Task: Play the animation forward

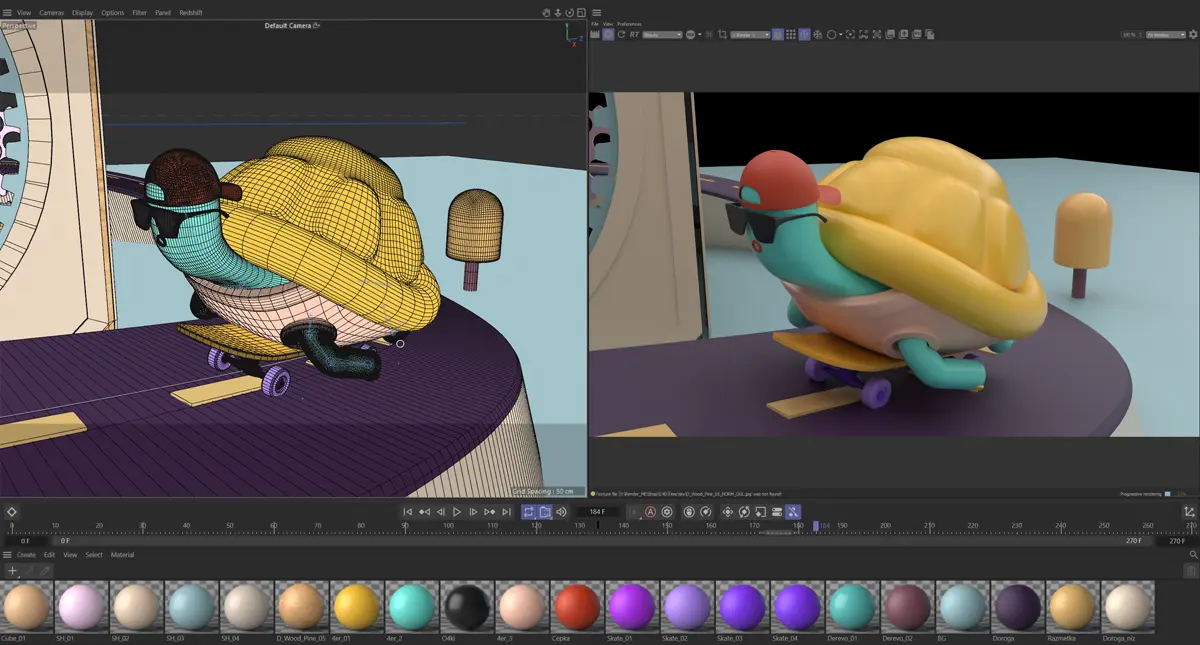Action: [x=457, y=512]
